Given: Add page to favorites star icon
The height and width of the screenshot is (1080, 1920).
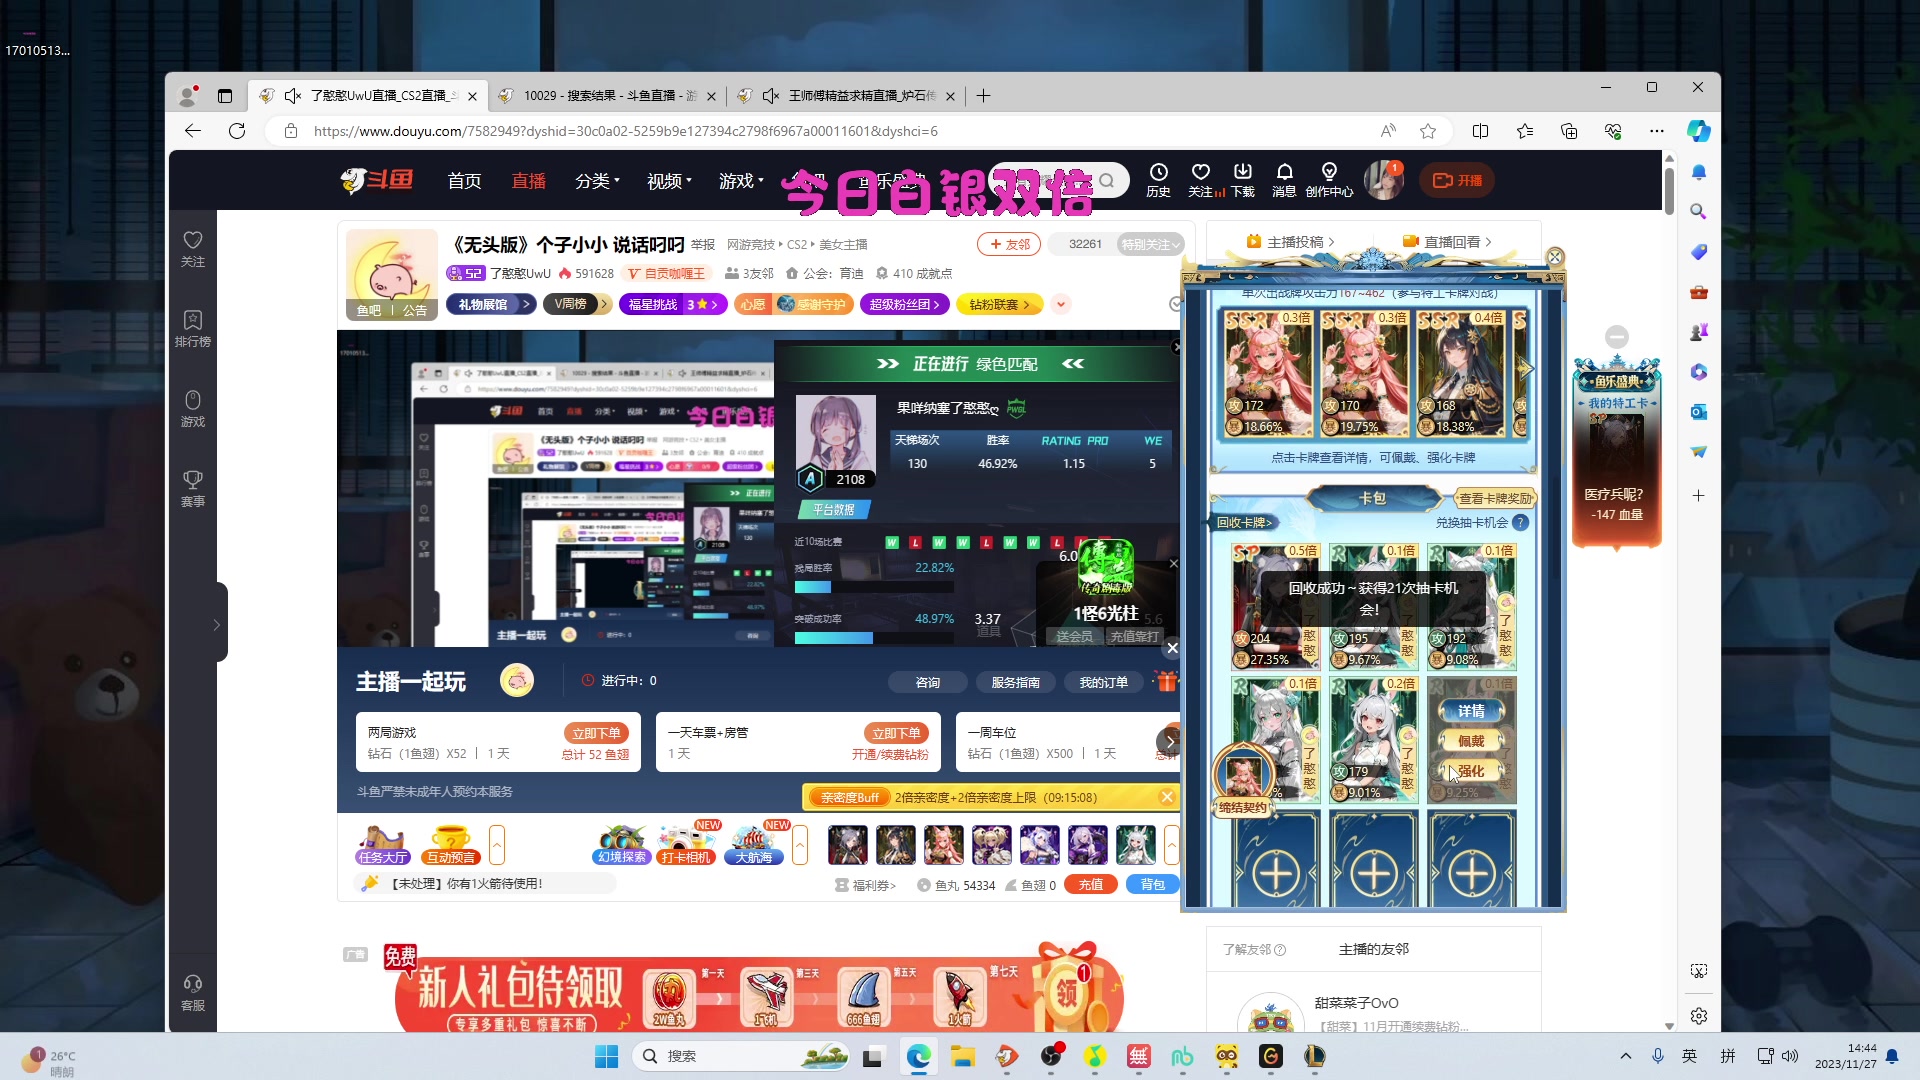Looking at the screenshot, I should click(x=1428, y=131).
